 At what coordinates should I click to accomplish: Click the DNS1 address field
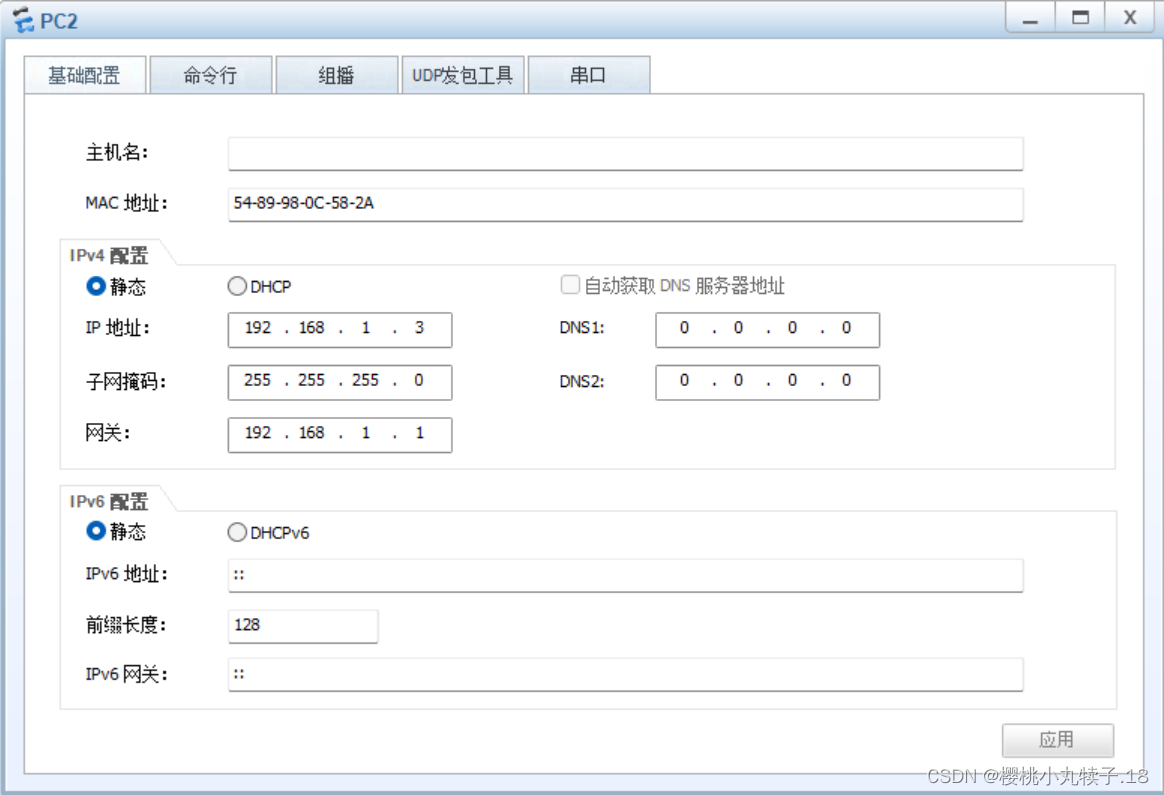click(x=766, y=330)
